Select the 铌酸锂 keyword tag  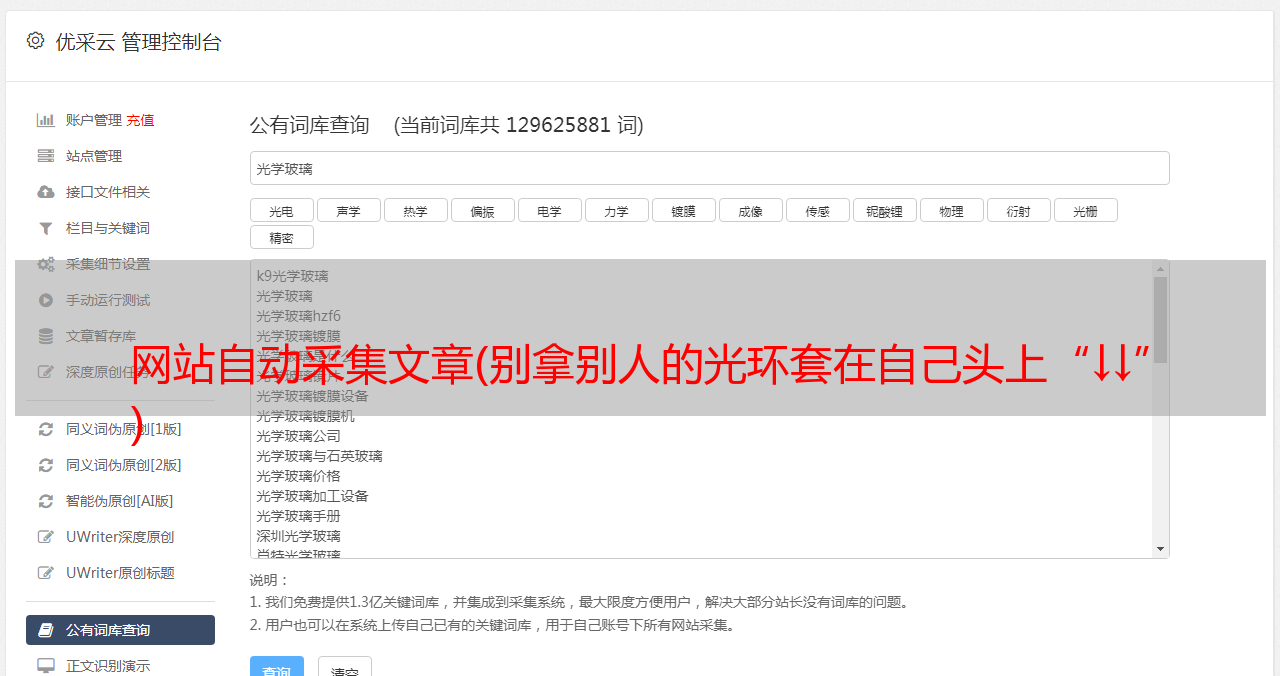884,210
